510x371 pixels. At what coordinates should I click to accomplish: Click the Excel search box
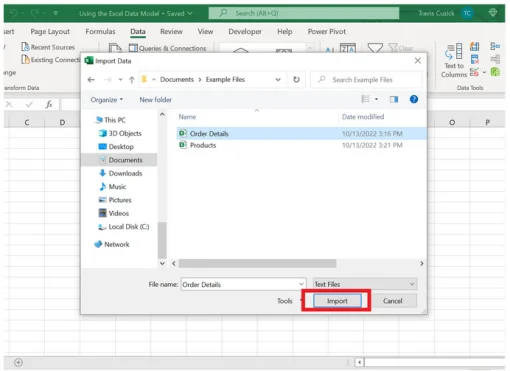pos(304,13)
